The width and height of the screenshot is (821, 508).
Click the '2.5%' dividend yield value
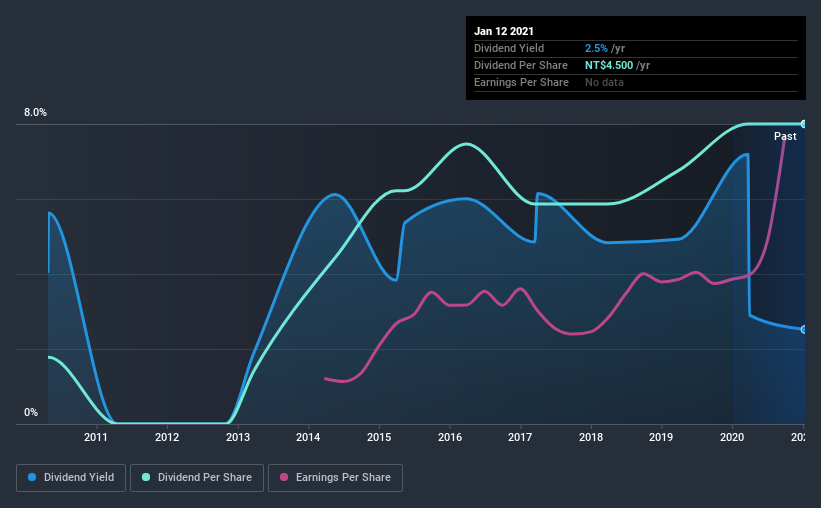pyautogui.click(x=596, y=48)
